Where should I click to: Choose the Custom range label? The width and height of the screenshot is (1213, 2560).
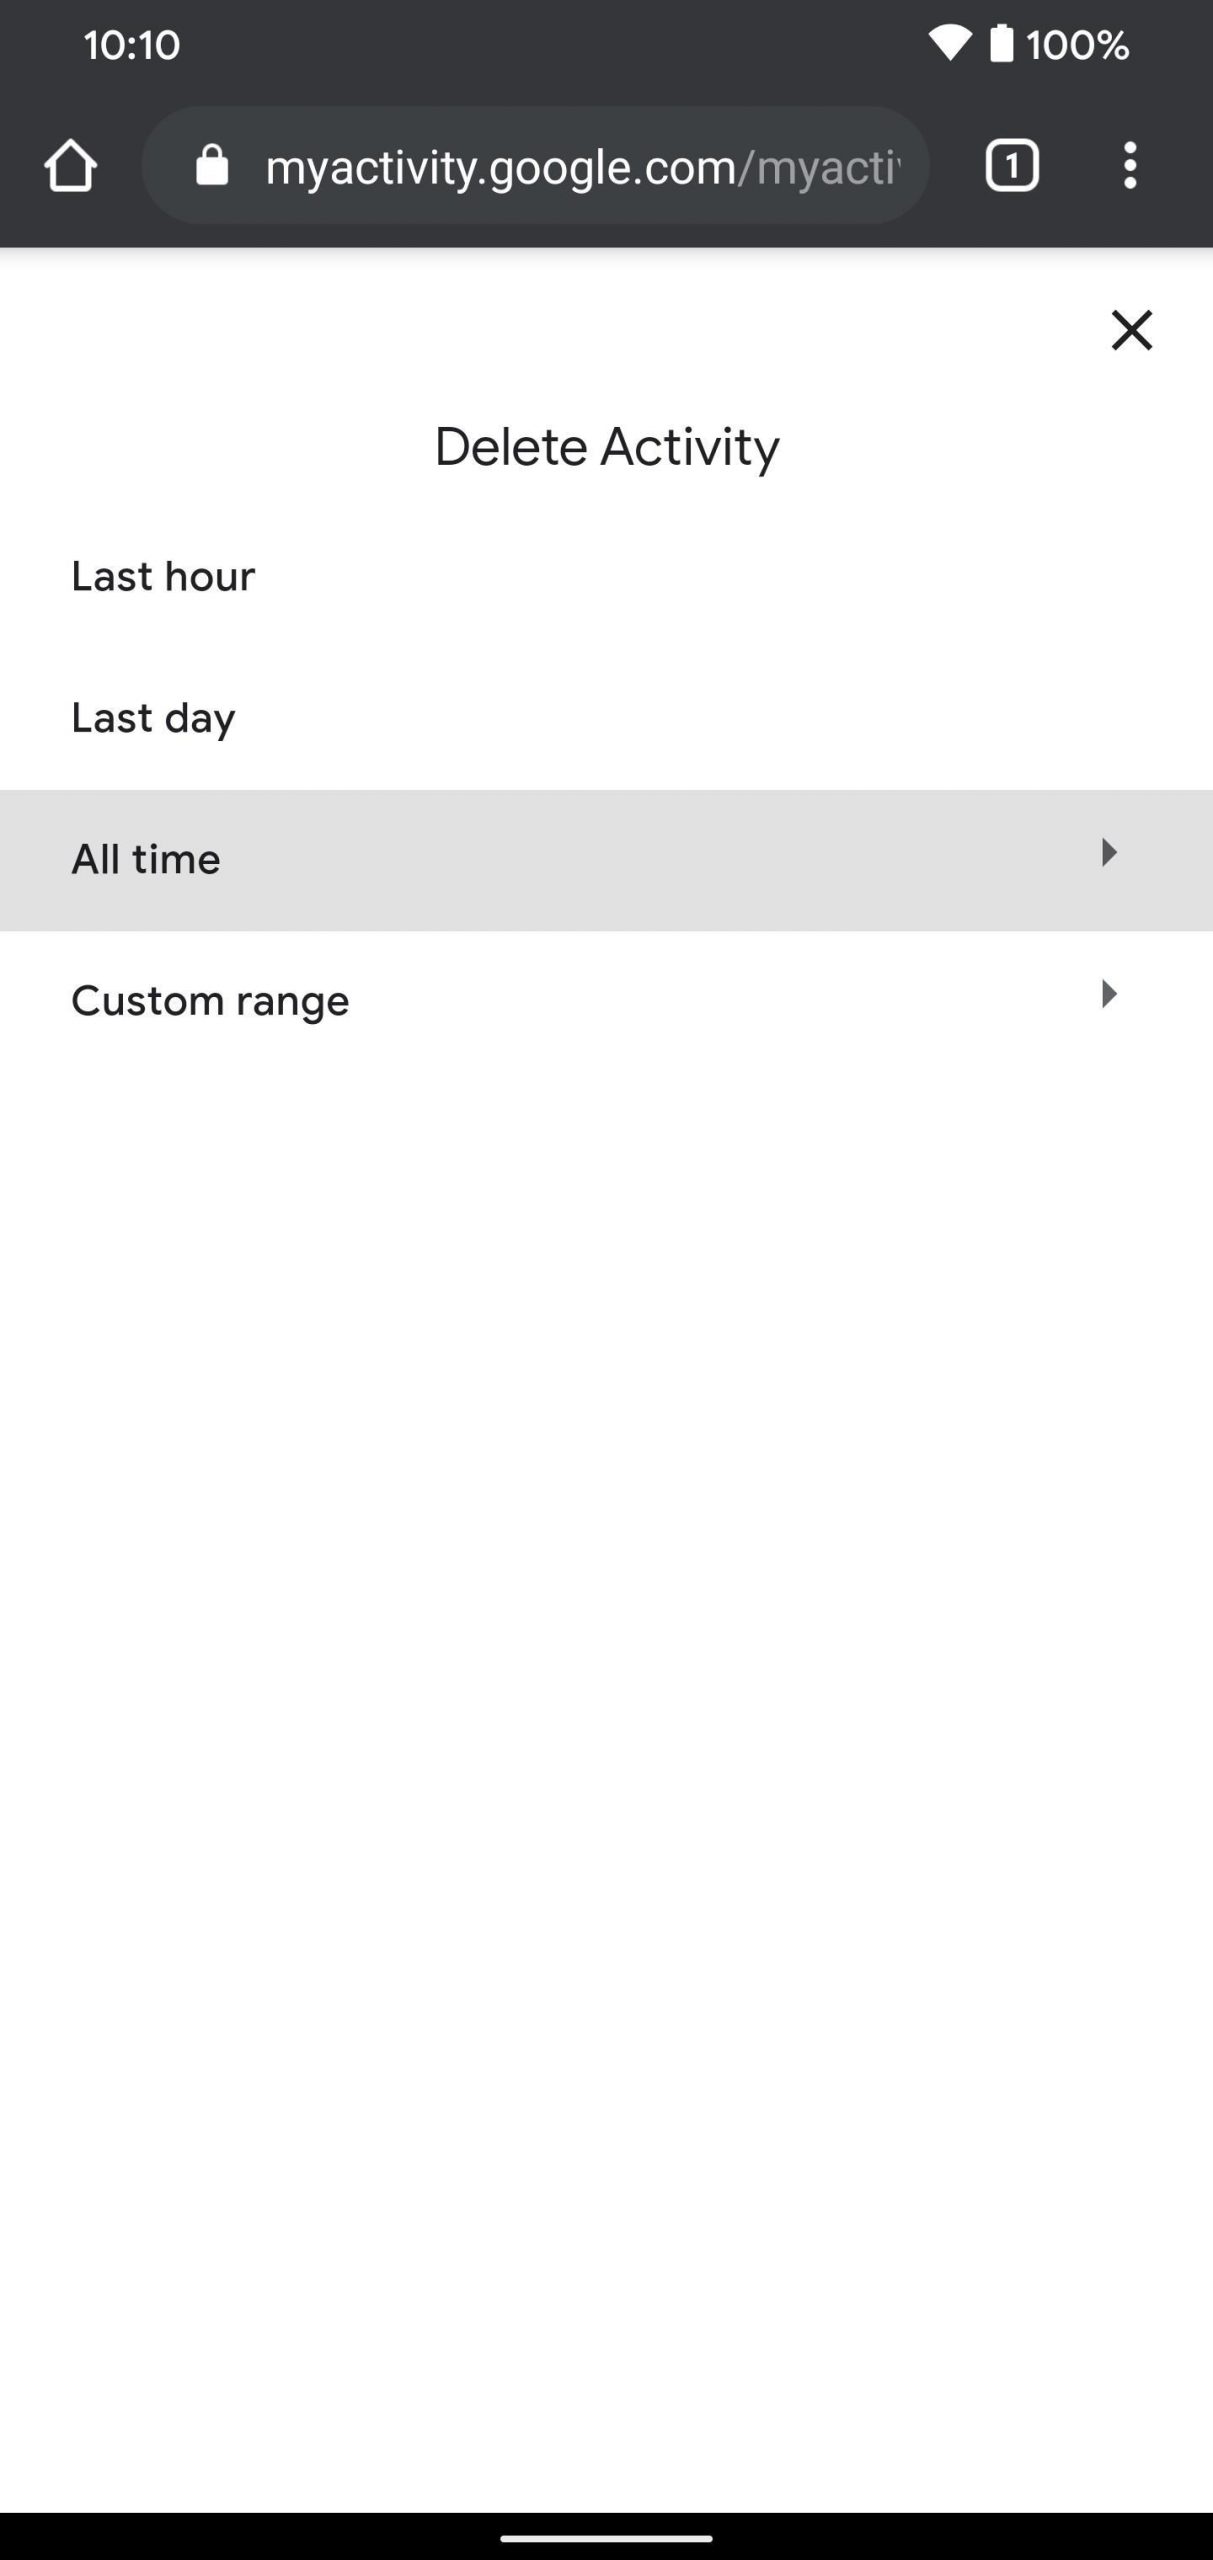coord(210,1001)
